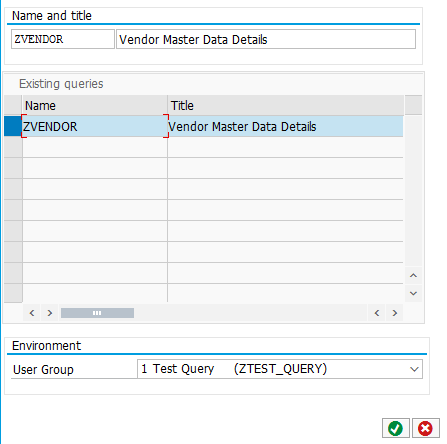Viewport: 447px width, 444px height.
Task: Click the far-right pair's left scroll arrow
Action: tap(377, 313)
